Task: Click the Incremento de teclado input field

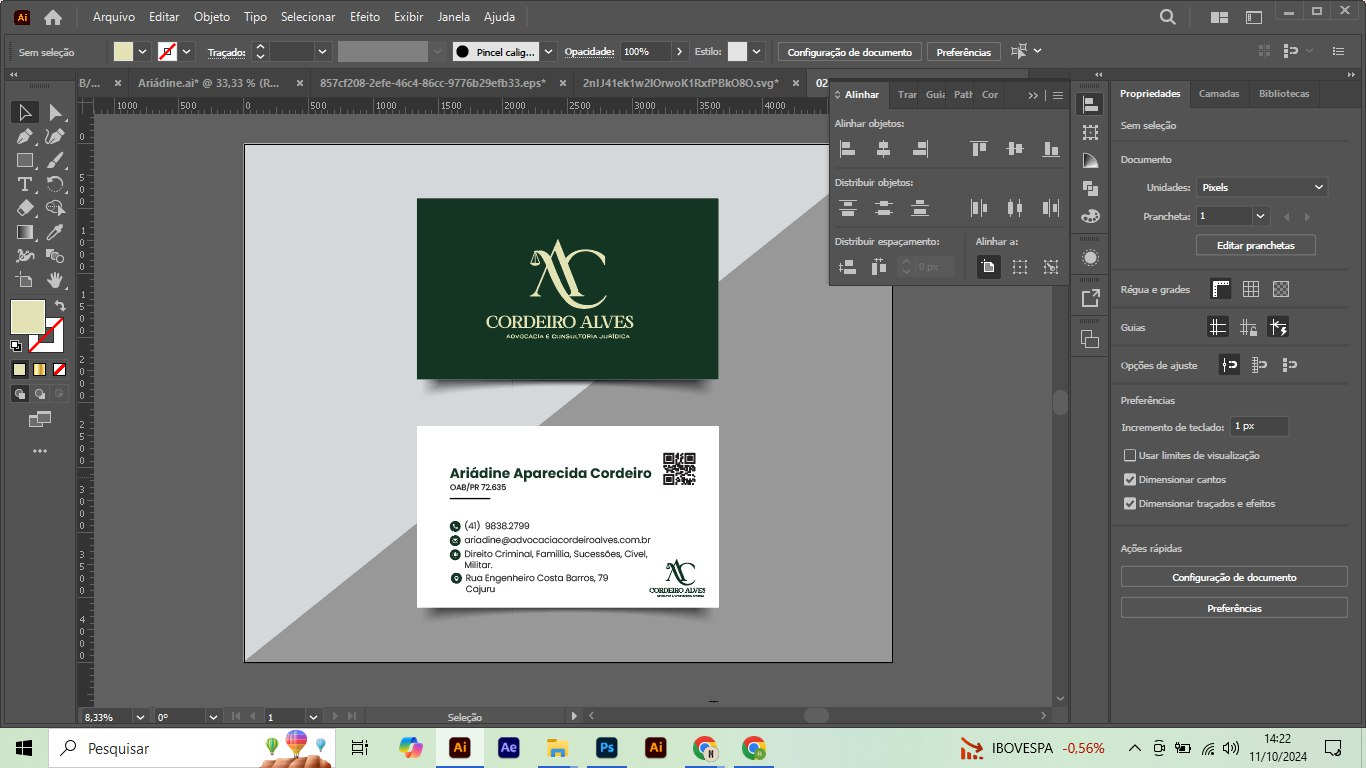Action: click(x=1259, y=426)
